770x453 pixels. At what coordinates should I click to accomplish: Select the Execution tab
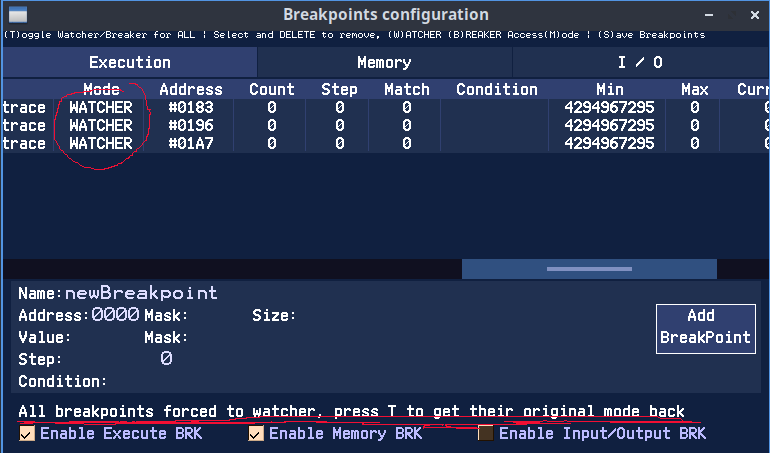(x=129, y=62)
